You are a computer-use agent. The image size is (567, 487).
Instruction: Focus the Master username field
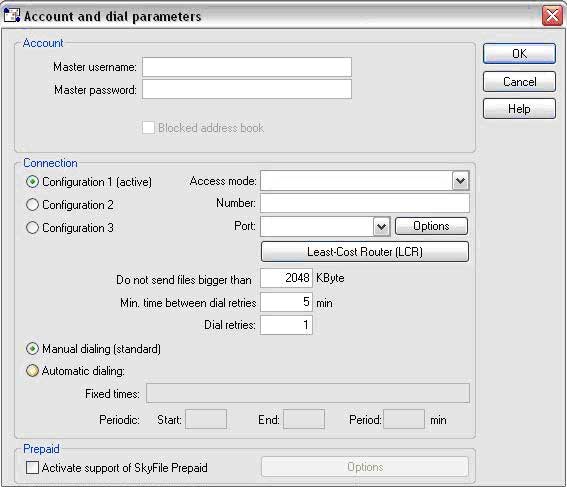(x=247, y=67)
